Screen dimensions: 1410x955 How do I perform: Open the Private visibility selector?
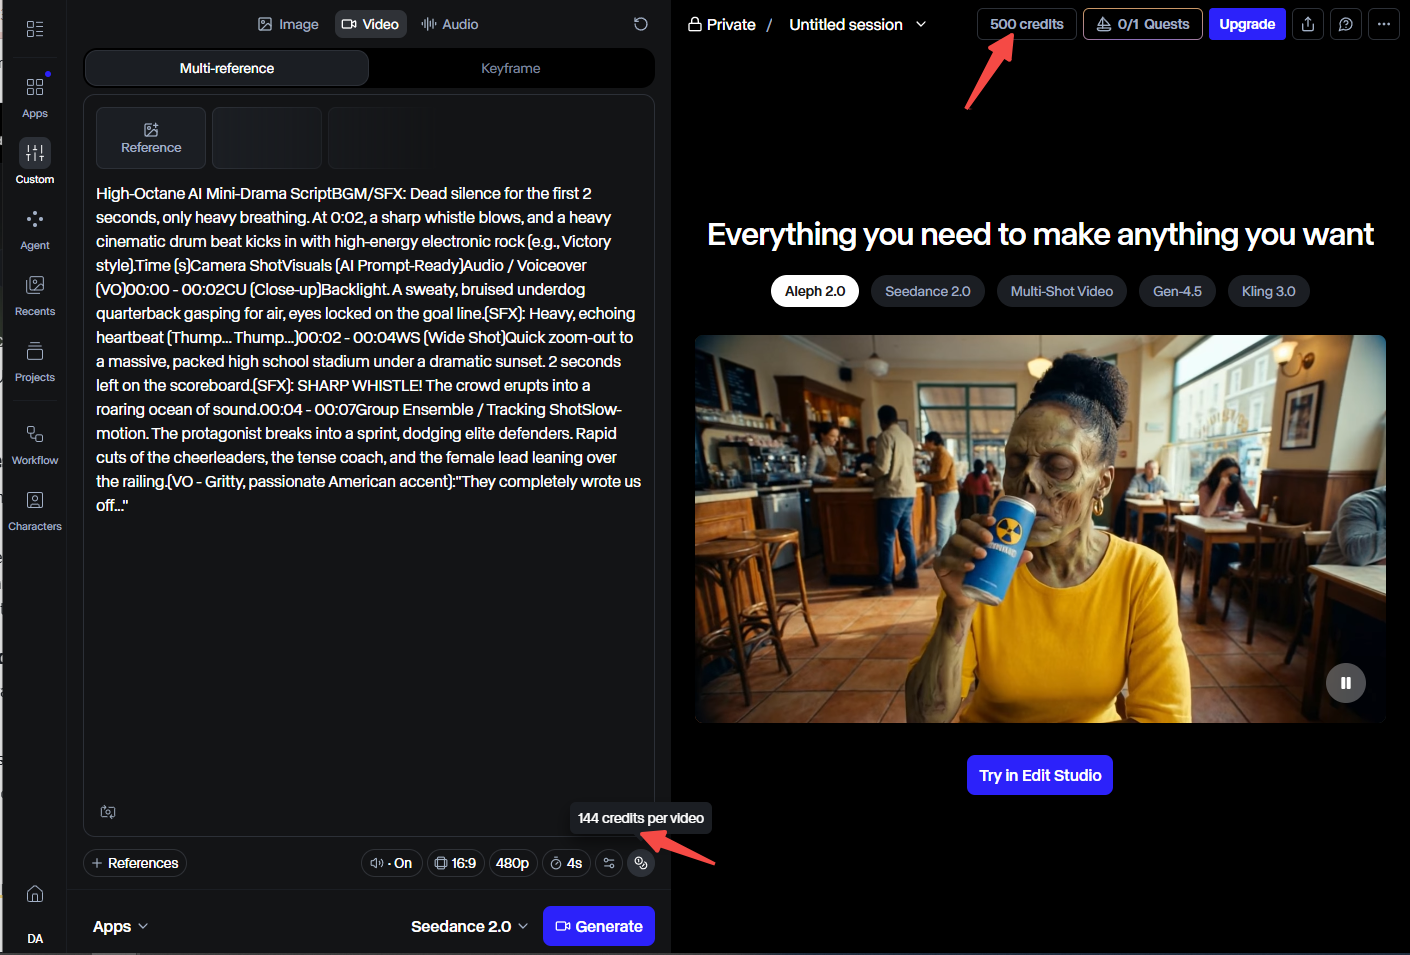721,24
